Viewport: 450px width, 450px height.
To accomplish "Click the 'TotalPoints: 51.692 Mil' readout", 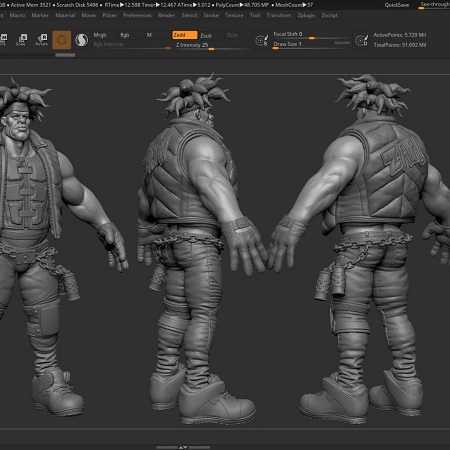I will tap(400, 45).
